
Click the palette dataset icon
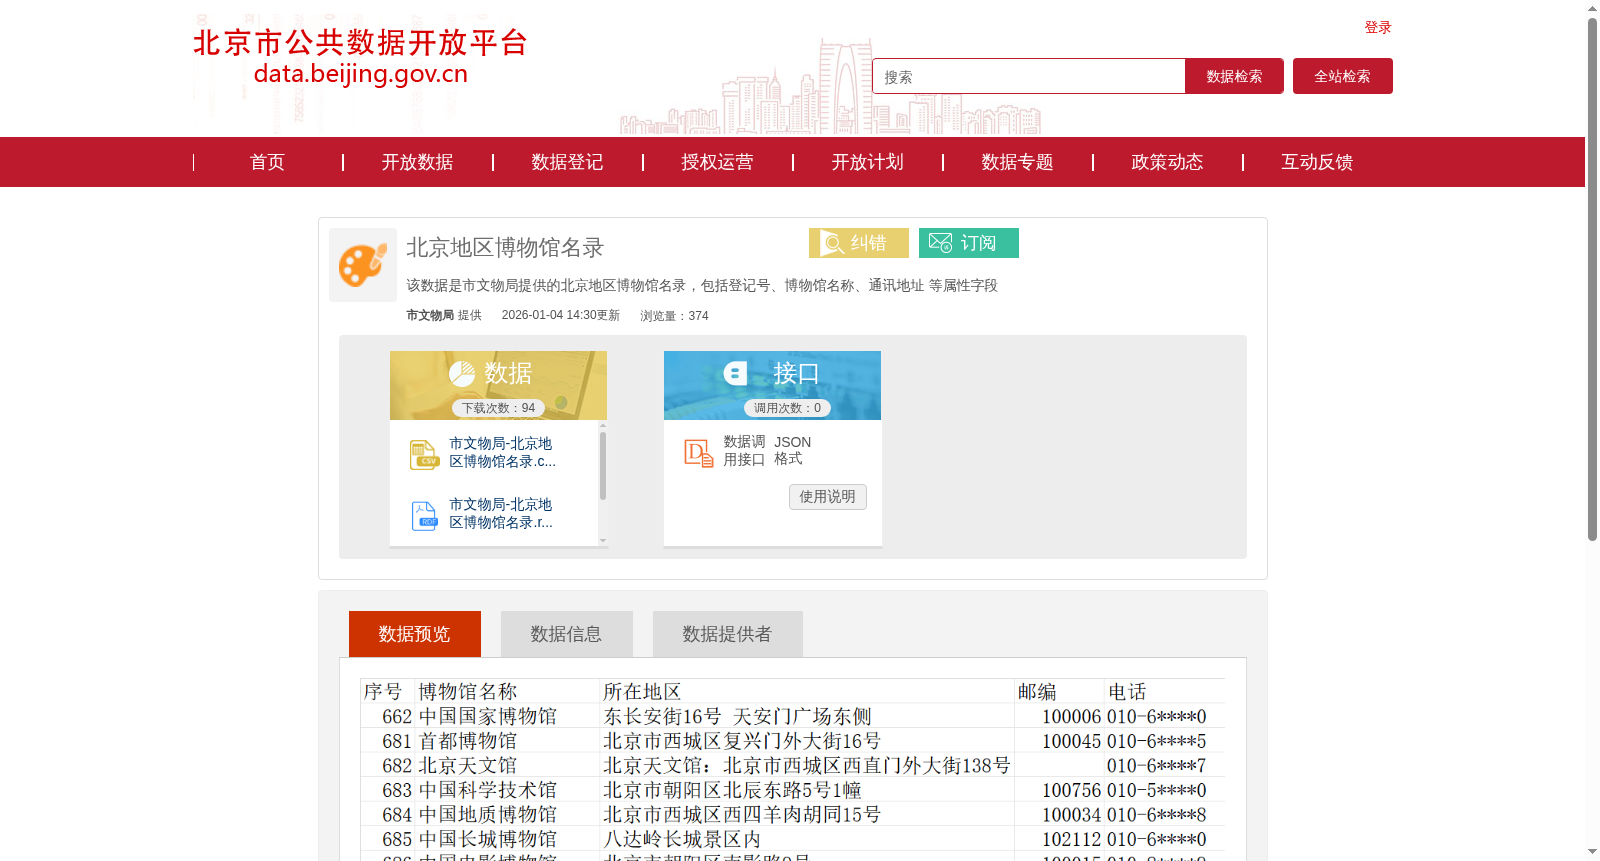click(x=363, y=265)
